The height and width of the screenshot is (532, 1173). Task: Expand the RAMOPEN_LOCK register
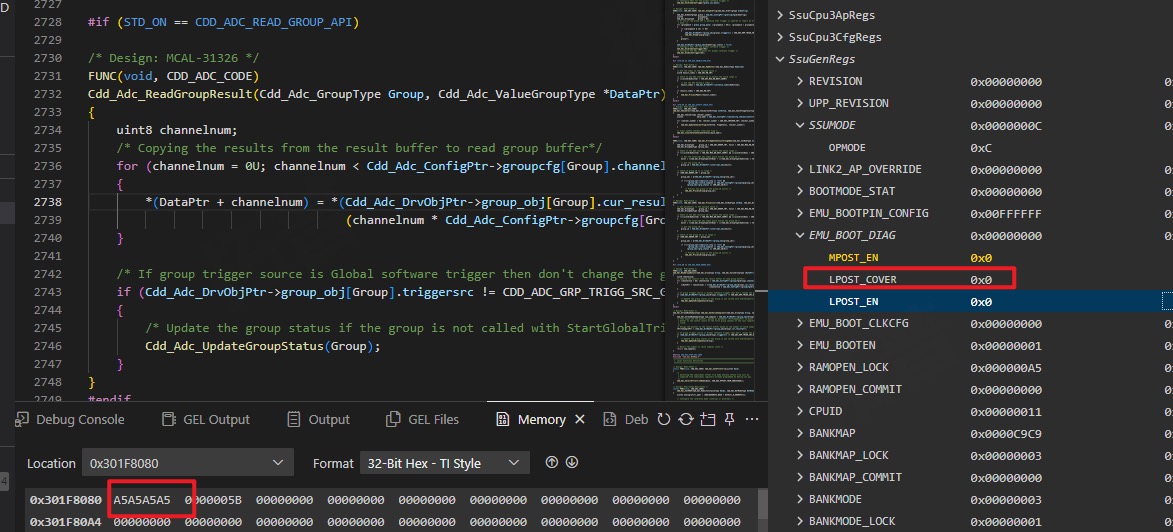coord(800,367)
